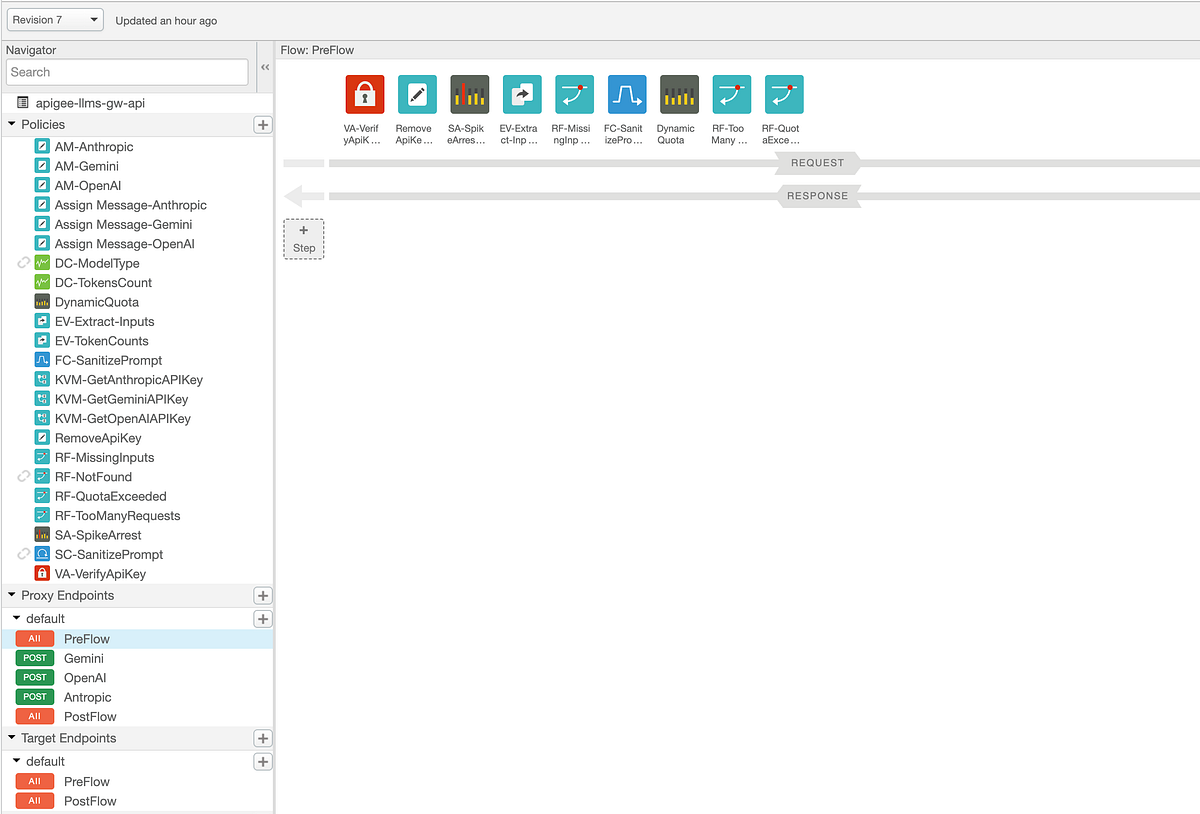
Task: Add a new policy with plus button
Action: tap(263, 125)
